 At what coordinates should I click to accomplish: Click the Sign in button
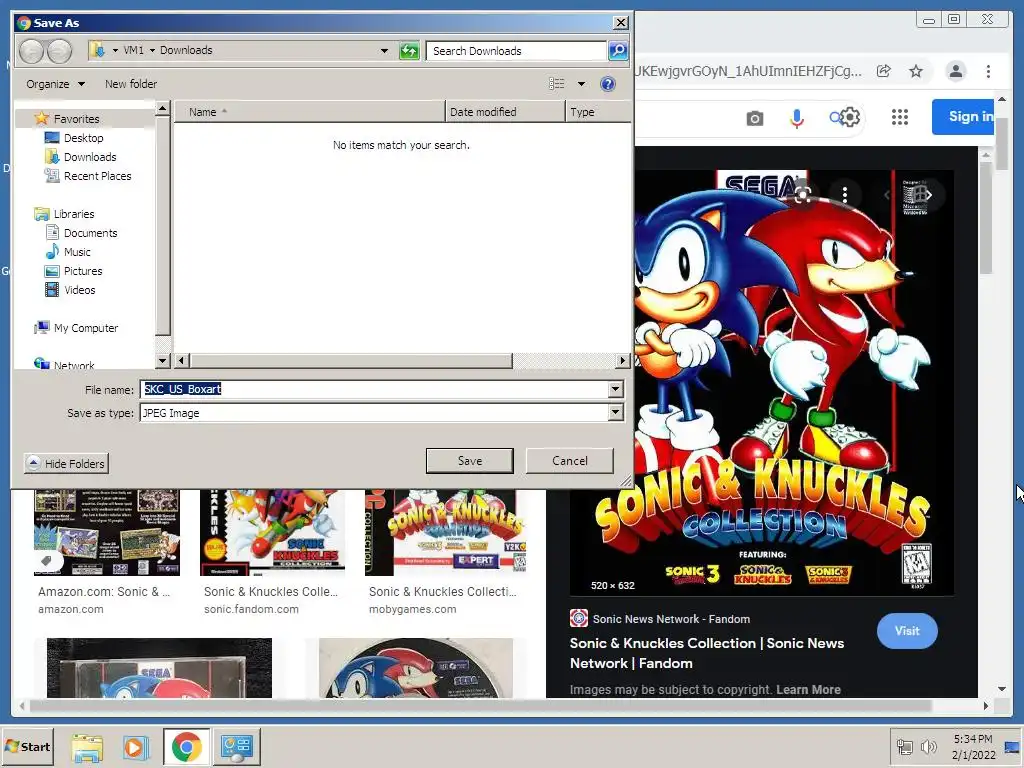tap(964, 117)
